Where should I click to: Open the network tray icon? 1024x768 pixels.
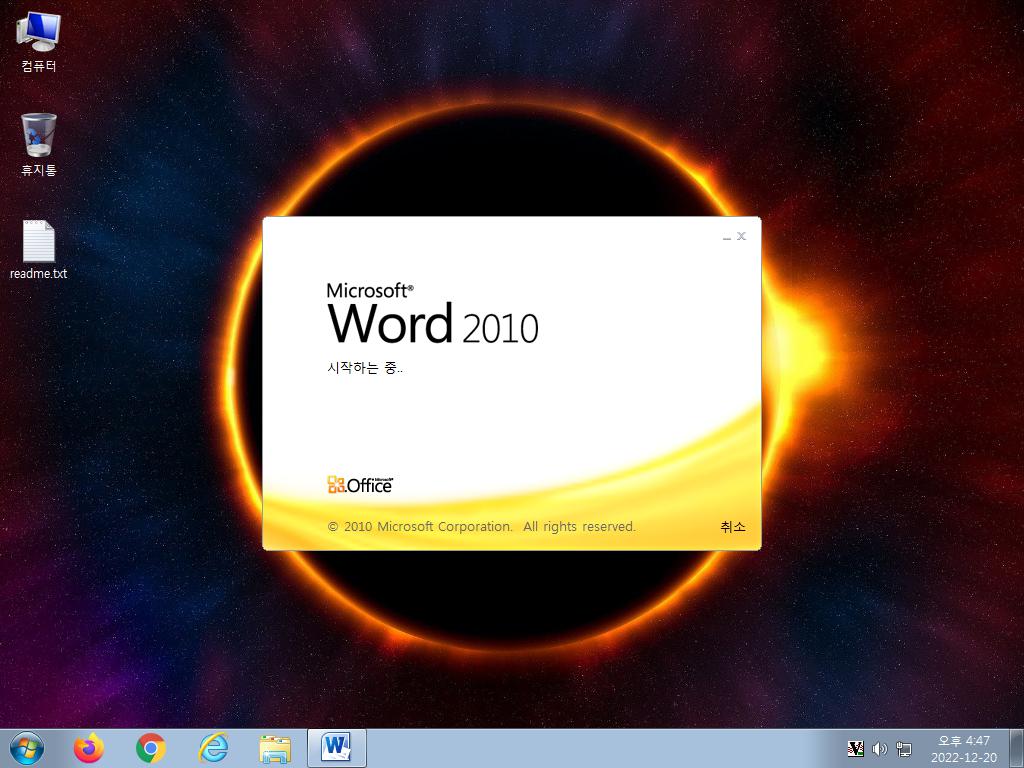pyautogui.click(x=904, y=748)
